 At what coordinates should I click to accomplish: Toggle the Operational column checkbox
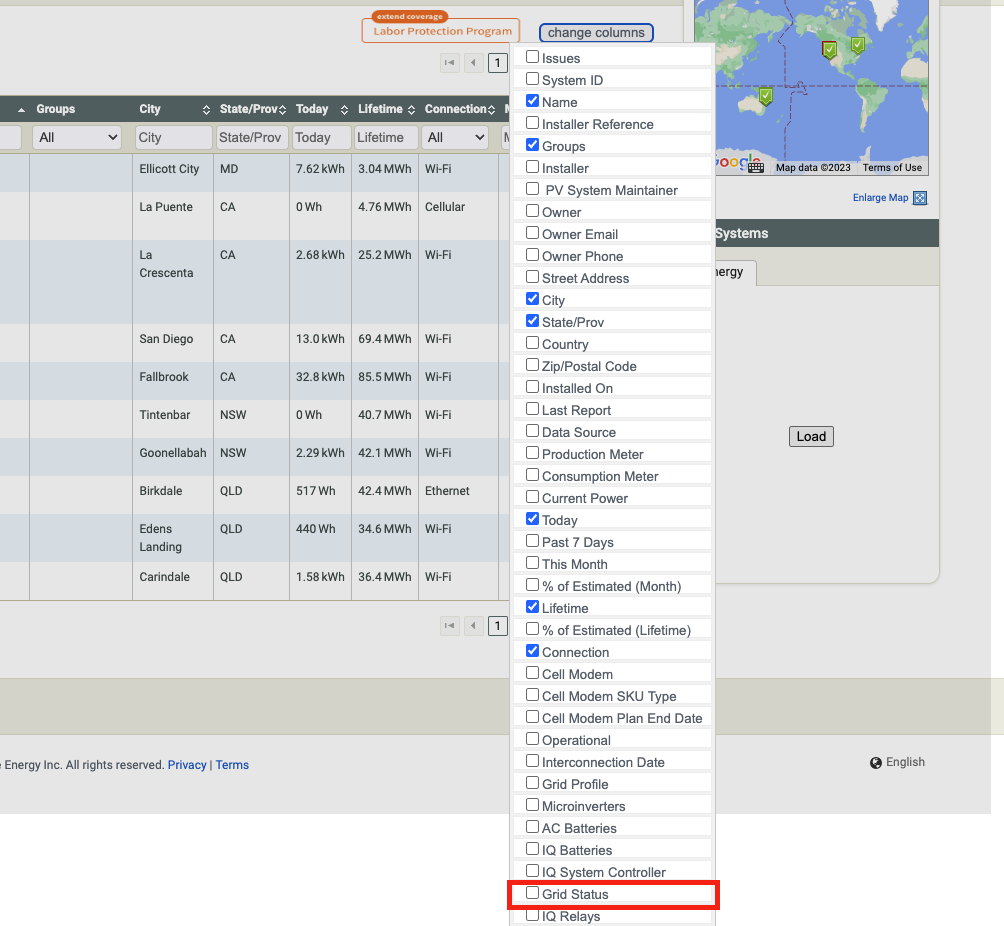coord(532,738)
